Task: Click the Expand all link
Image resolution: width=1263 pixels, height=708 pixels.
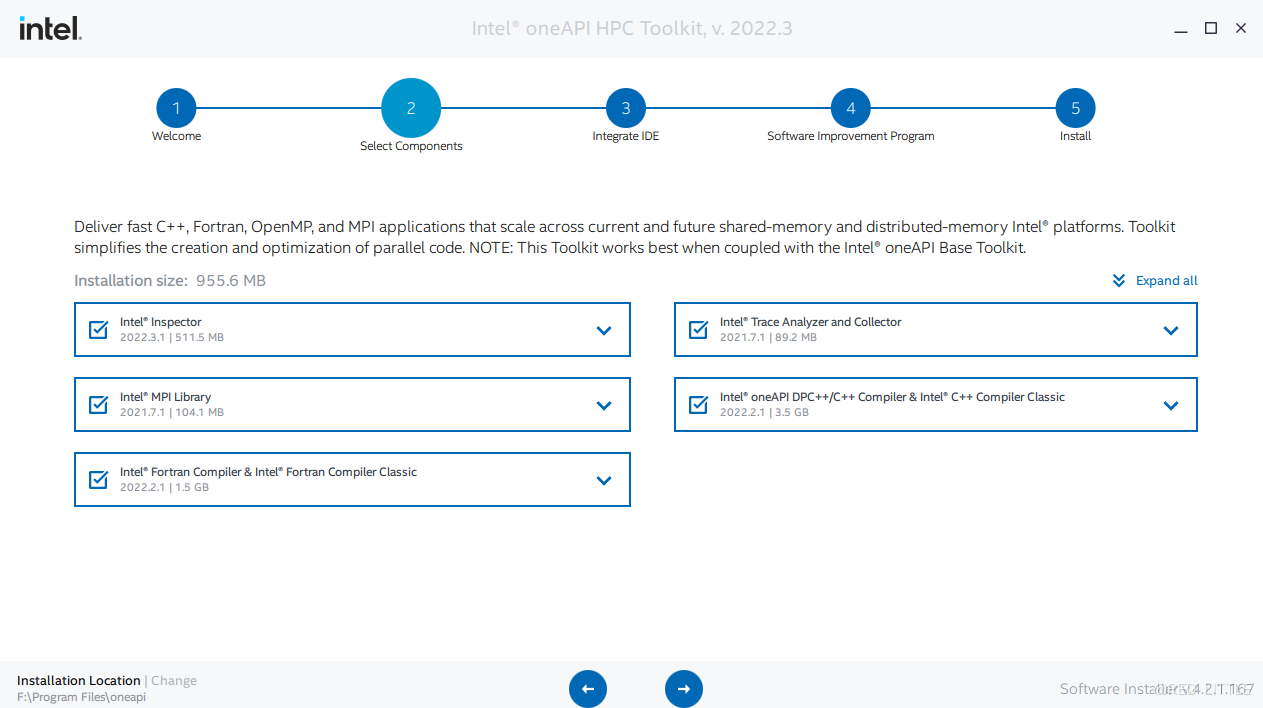Action: pos(1166,281)
